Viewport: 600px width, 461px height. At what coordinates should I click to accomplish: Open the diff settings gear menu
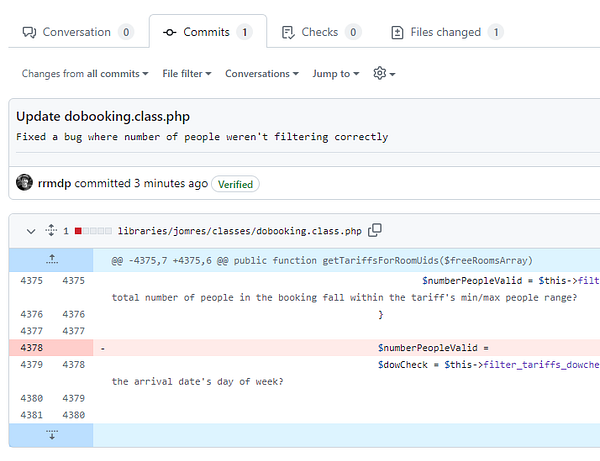384,73
